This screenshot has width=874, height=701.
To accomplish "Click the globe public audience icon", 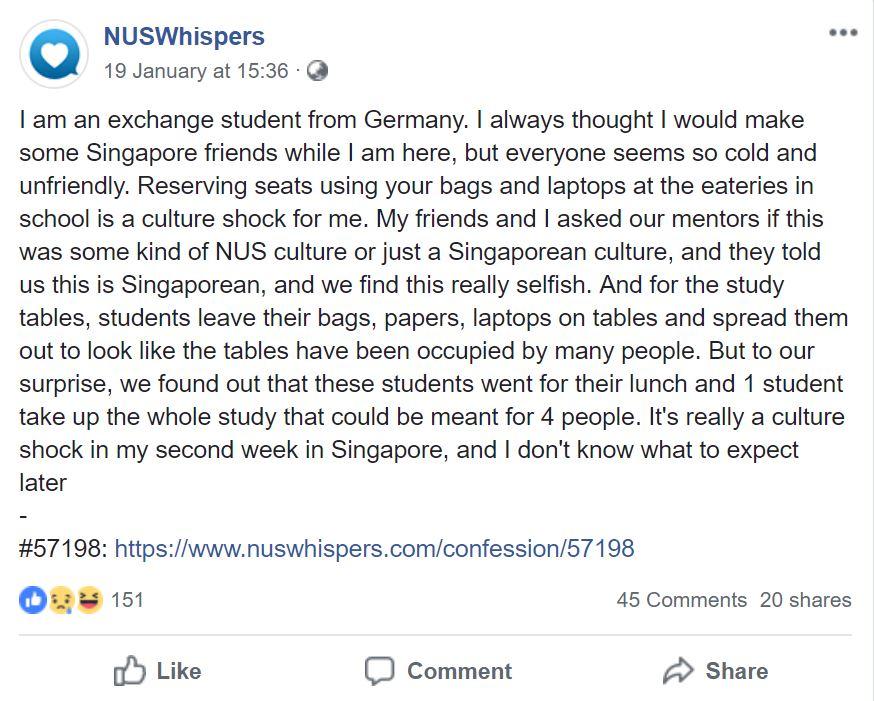I will [318, 71].
